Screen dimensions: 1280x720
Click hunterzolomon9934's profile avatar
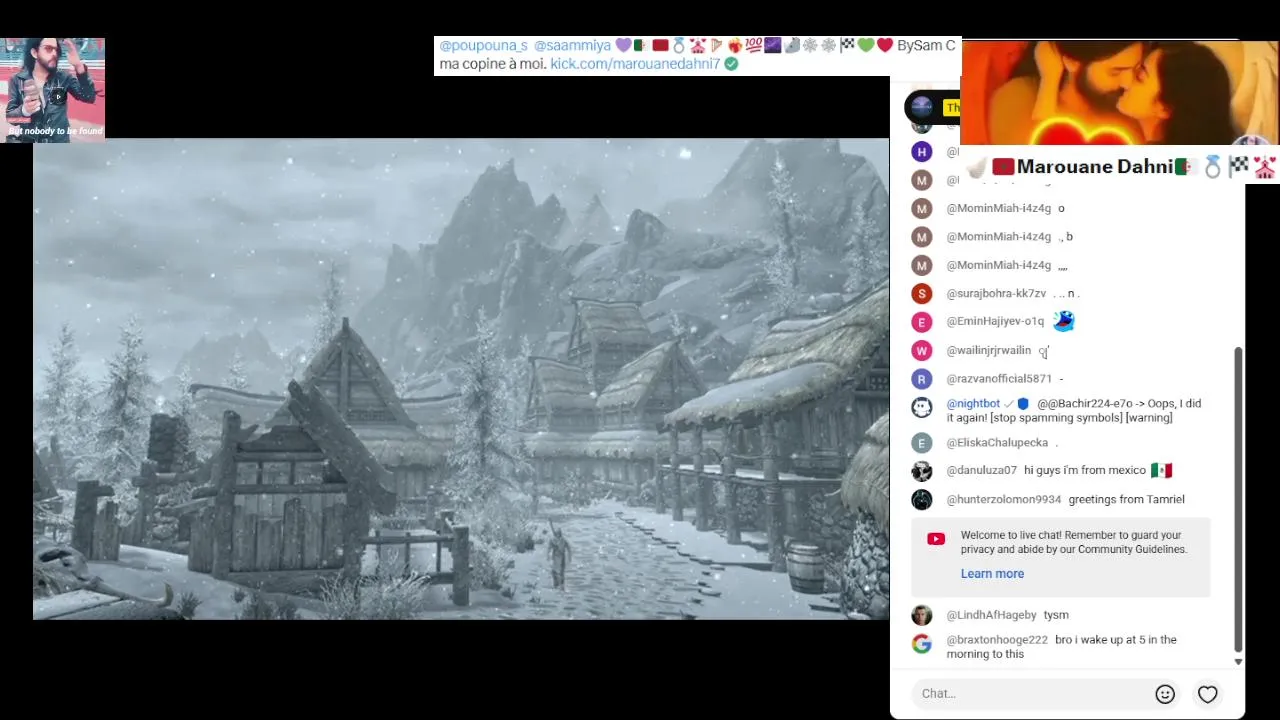922,499
